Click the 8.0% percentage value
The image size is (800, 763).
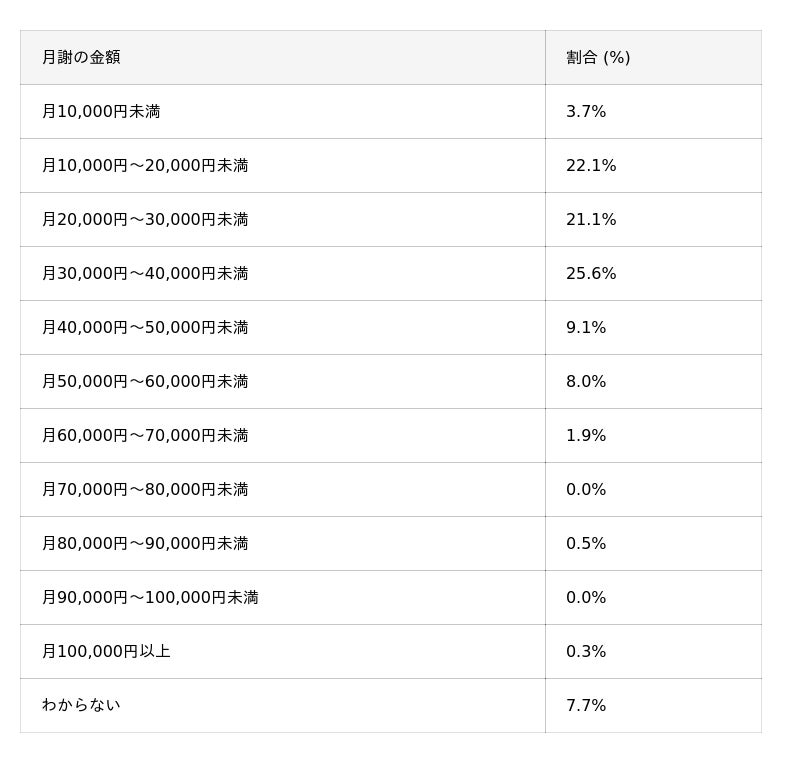click(x=586, y=381)
